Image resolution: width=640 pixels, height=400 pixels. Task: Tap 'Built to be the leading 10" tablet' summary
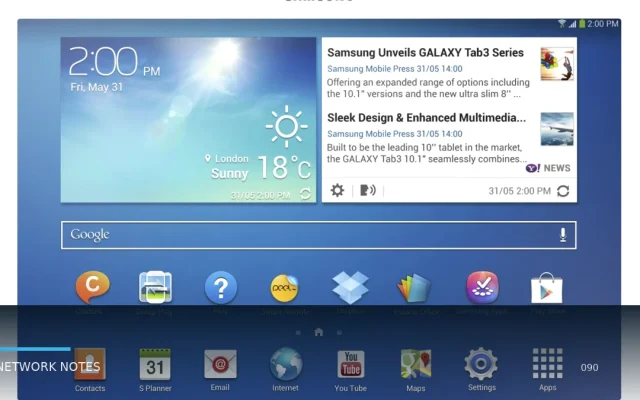click(427, 153)
